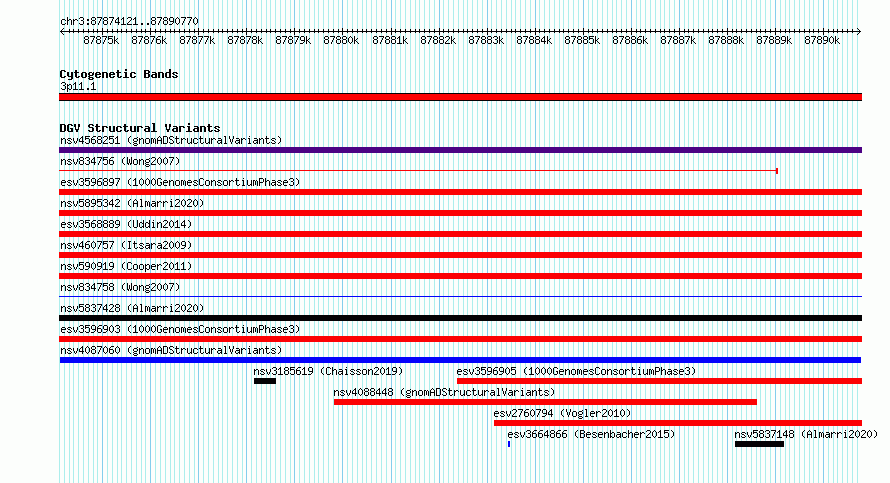This screenshot has height=483, width=890.
Task: Click the 87885k ruler tick label
Action: pyautogui.click(x=582, y=41)
